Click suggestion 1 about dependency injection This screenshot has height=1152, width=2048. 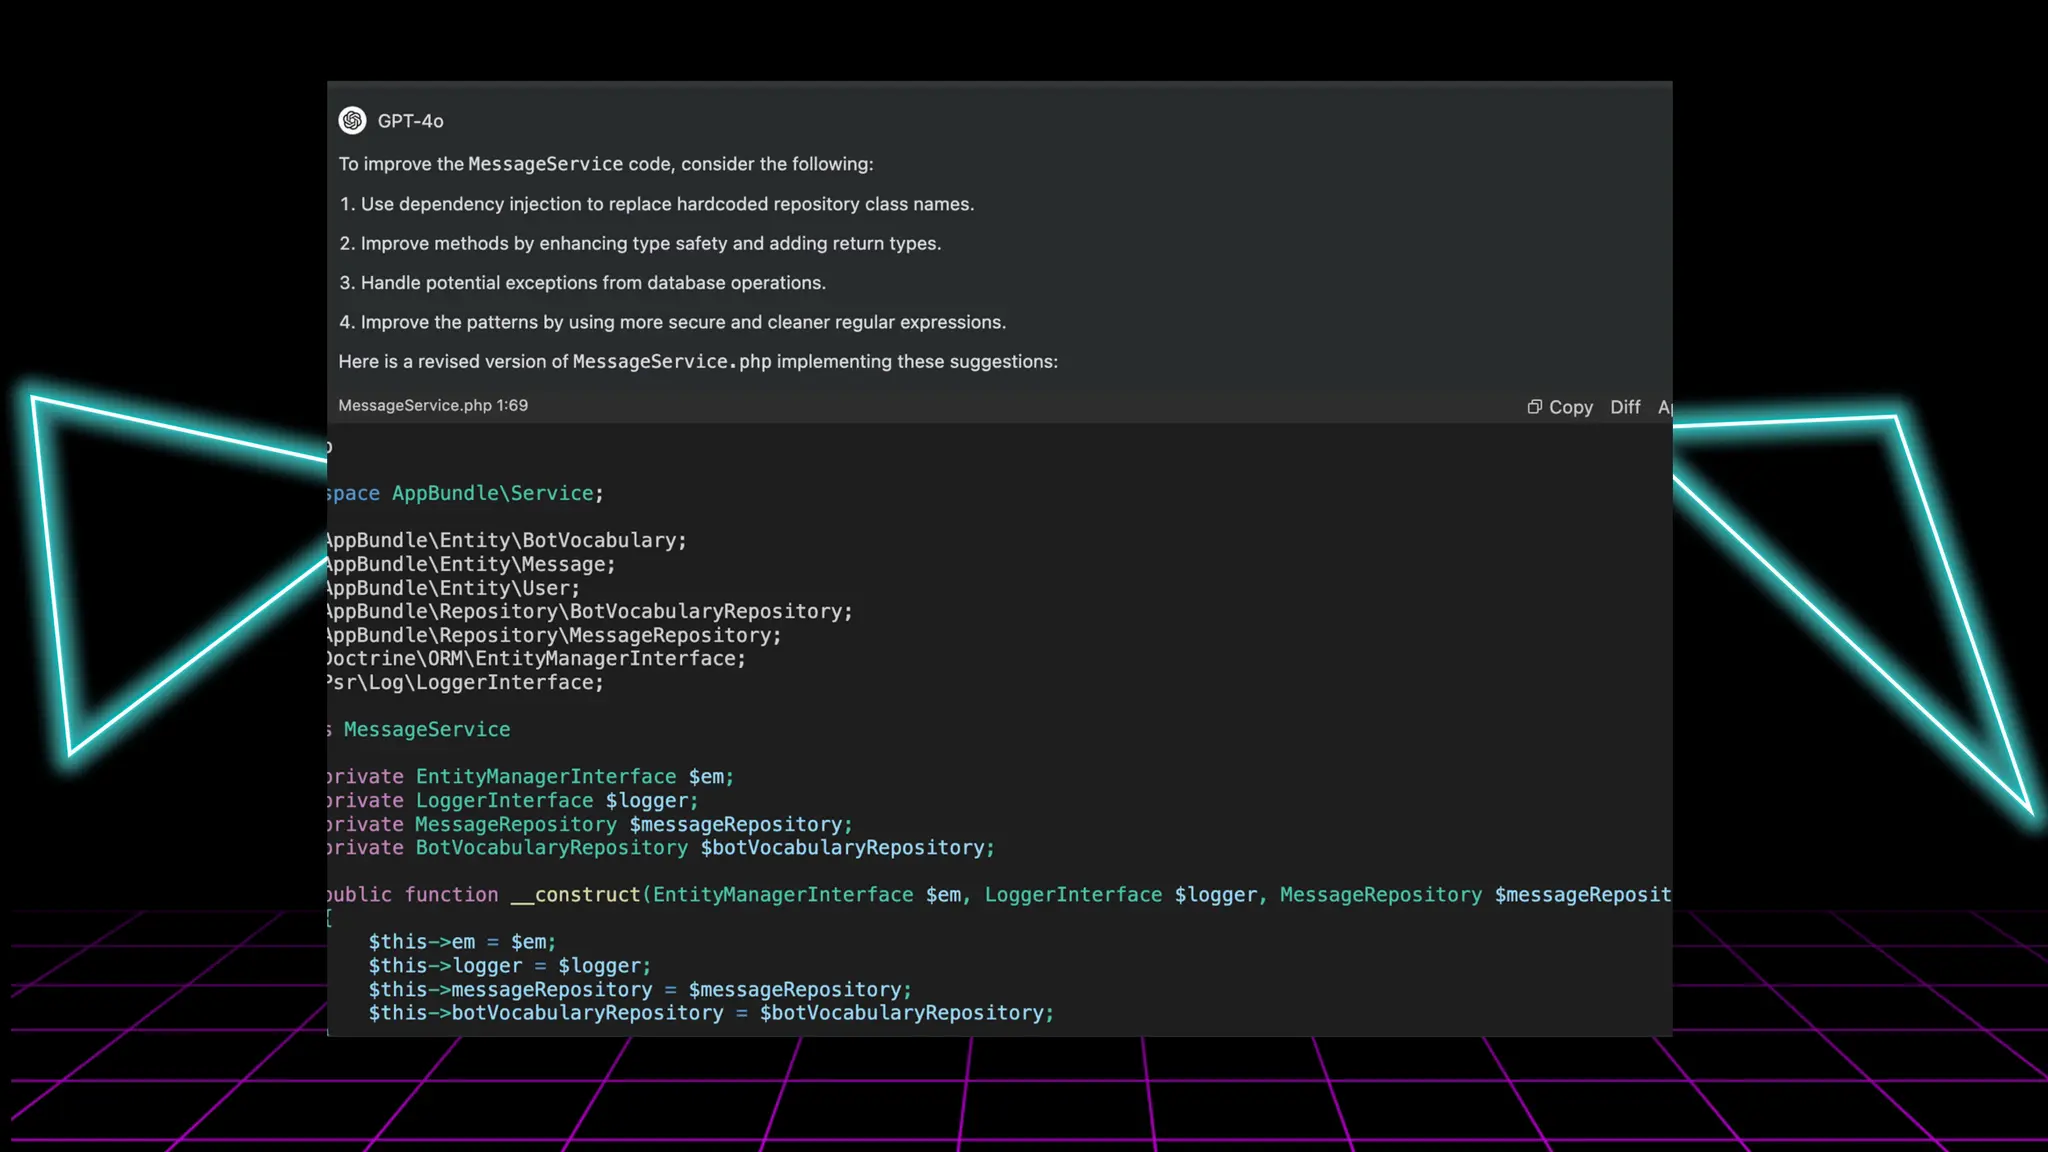[657, 204]
